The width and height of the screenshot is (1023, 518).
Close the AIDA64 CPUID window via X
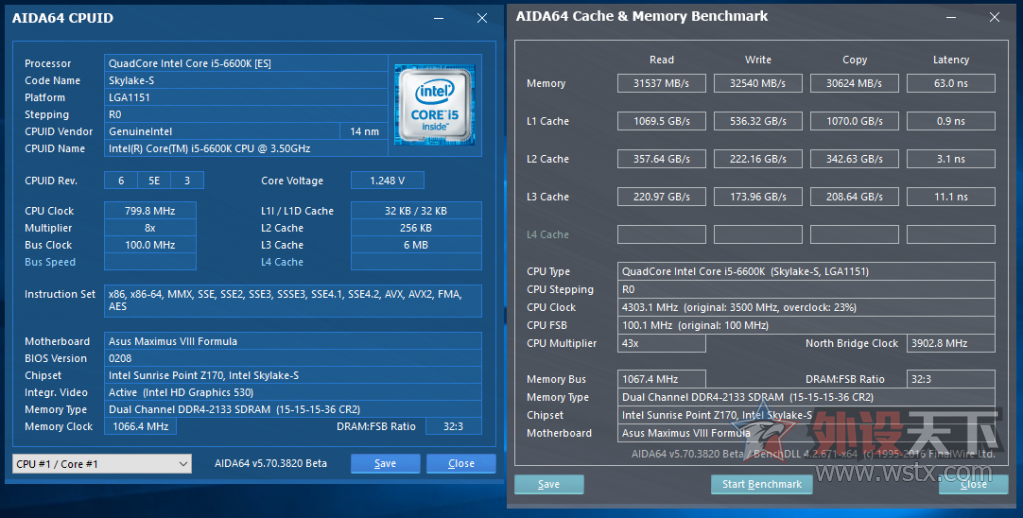[x=482, y=18]
